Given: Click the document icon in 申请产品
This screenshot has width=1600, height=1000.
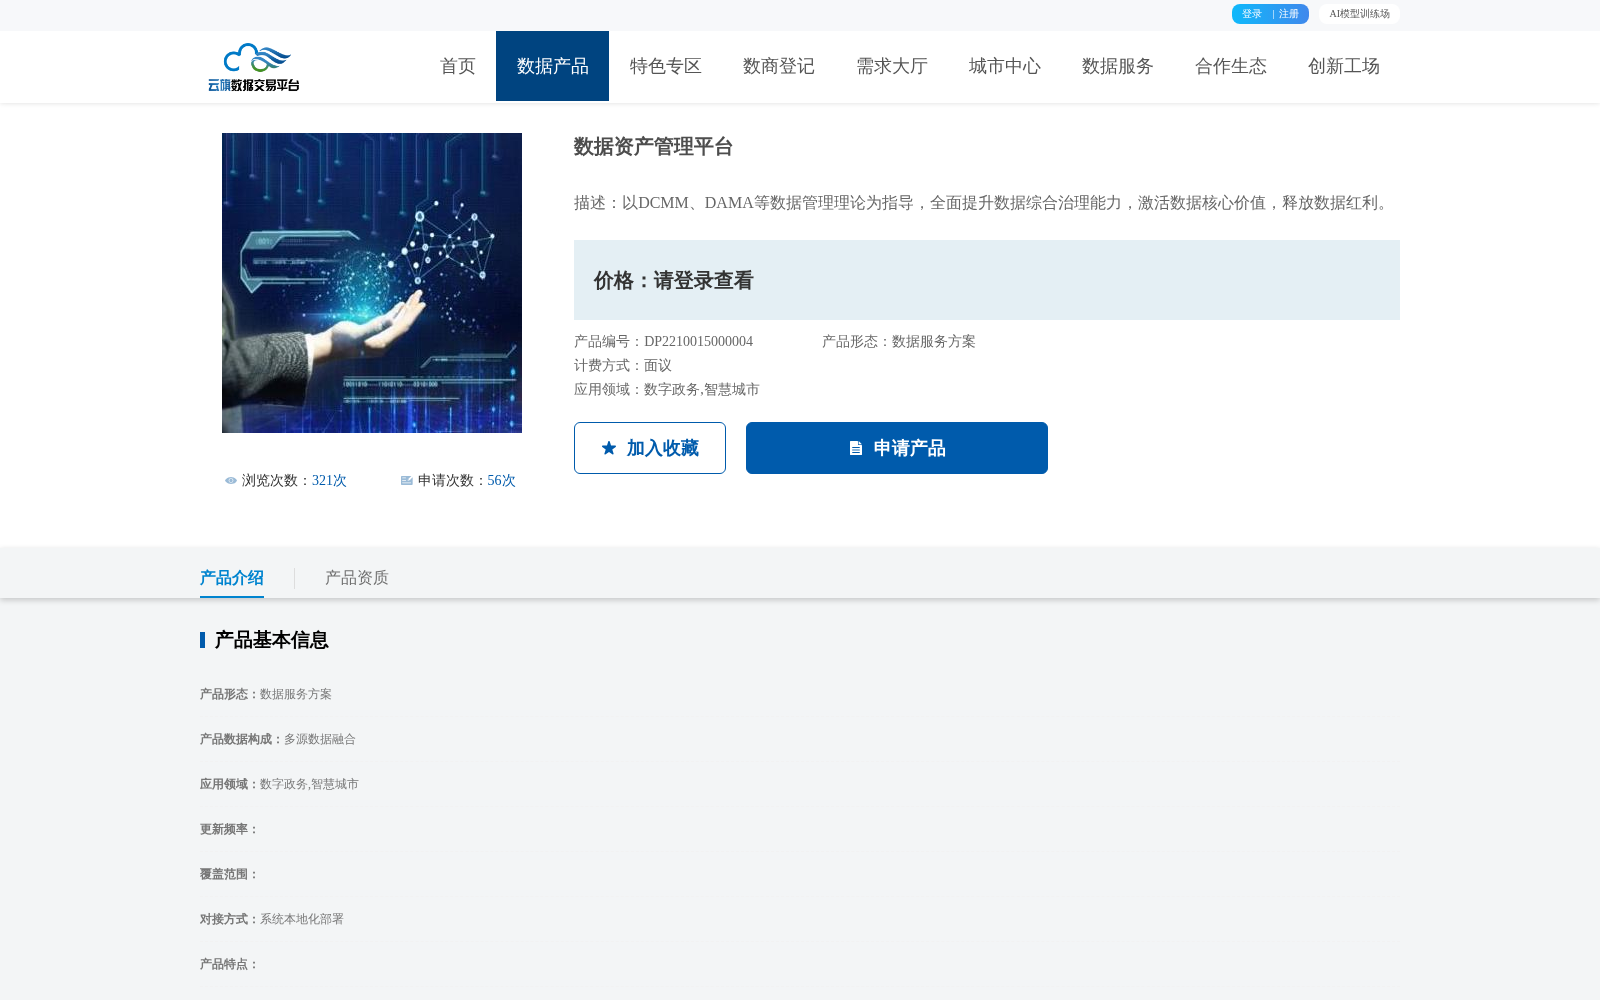Looking at the screenshot, I should coord(856,448).
